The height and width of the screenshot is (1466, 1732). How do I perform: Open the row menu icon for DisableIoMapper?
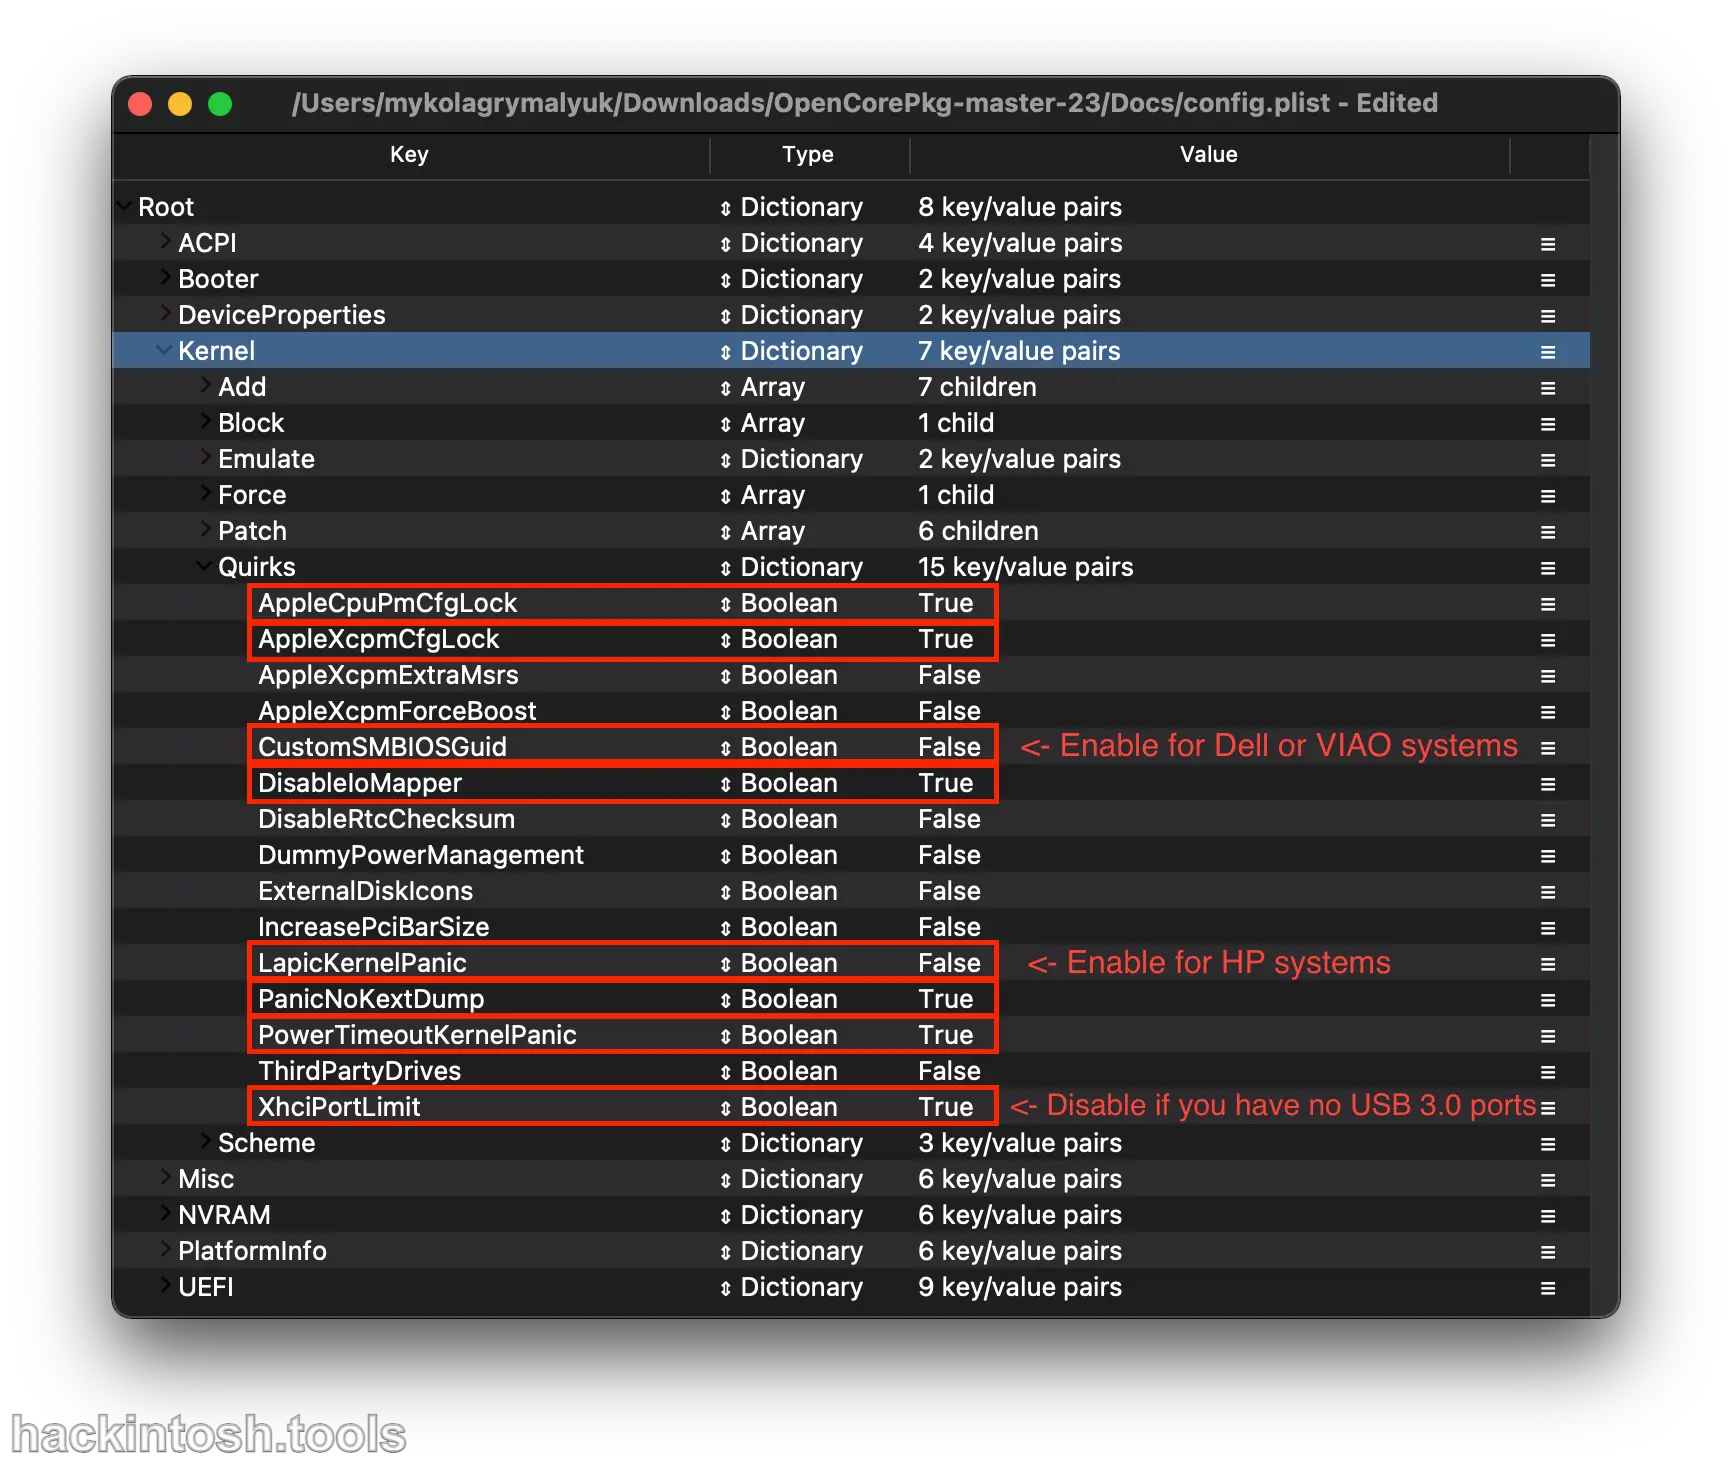click(x=1548, y=784)
